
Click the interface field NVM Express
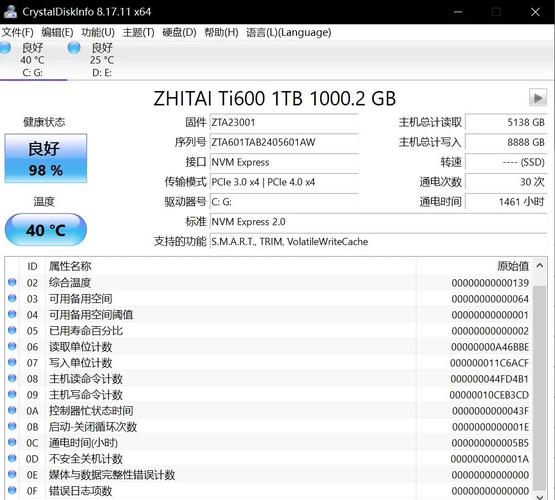tap(284, 162)
